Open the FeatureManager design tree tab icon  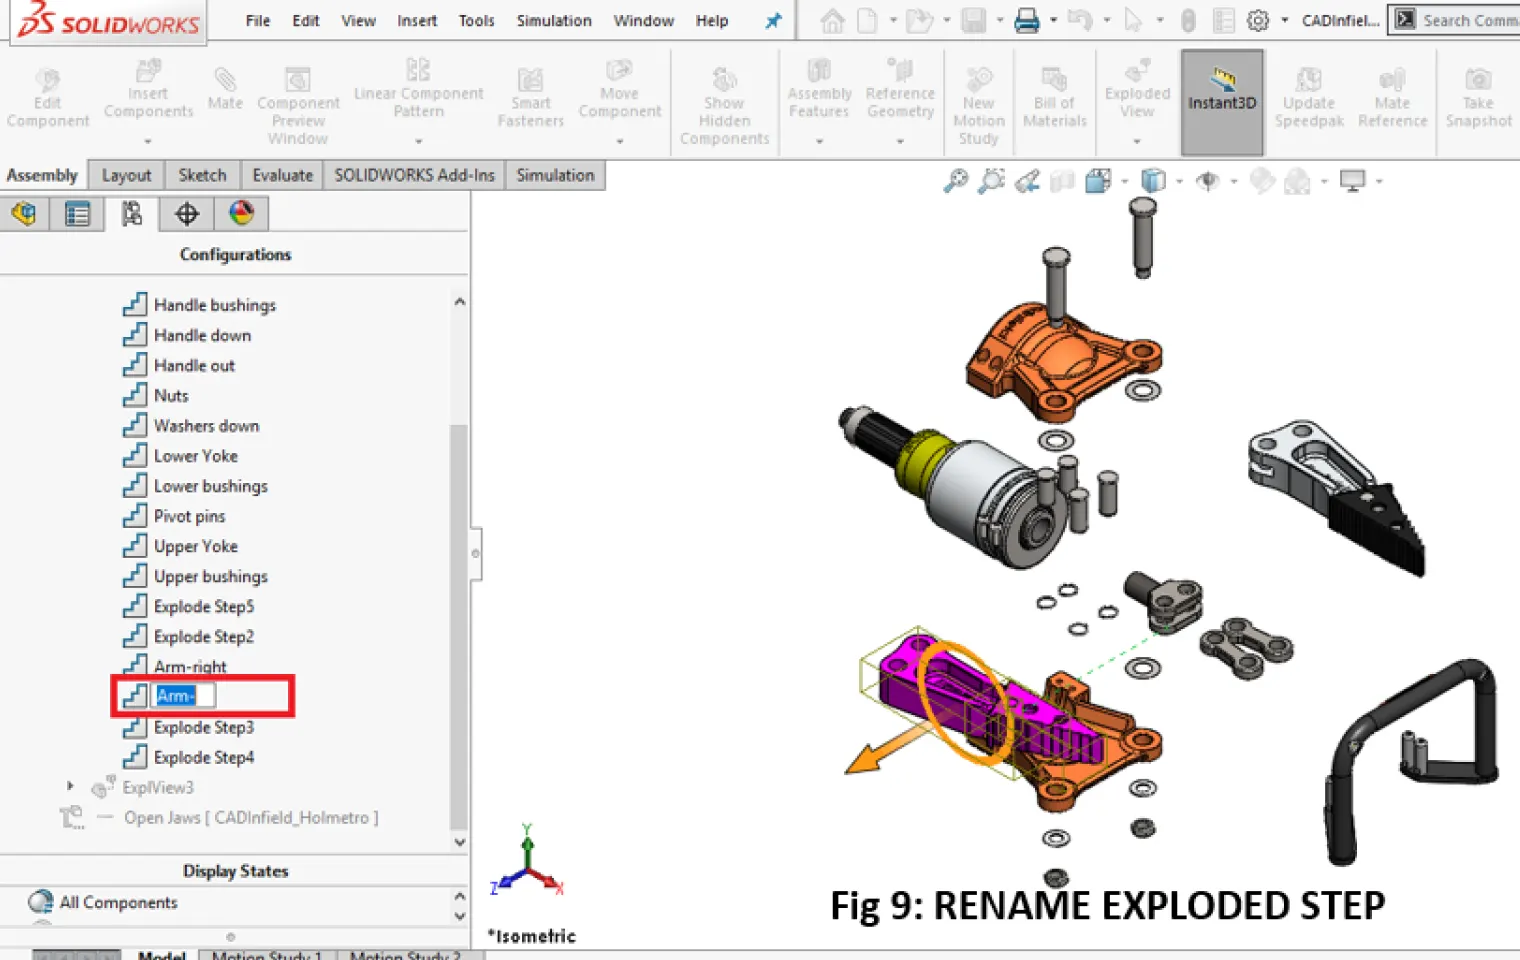(24, 213)
